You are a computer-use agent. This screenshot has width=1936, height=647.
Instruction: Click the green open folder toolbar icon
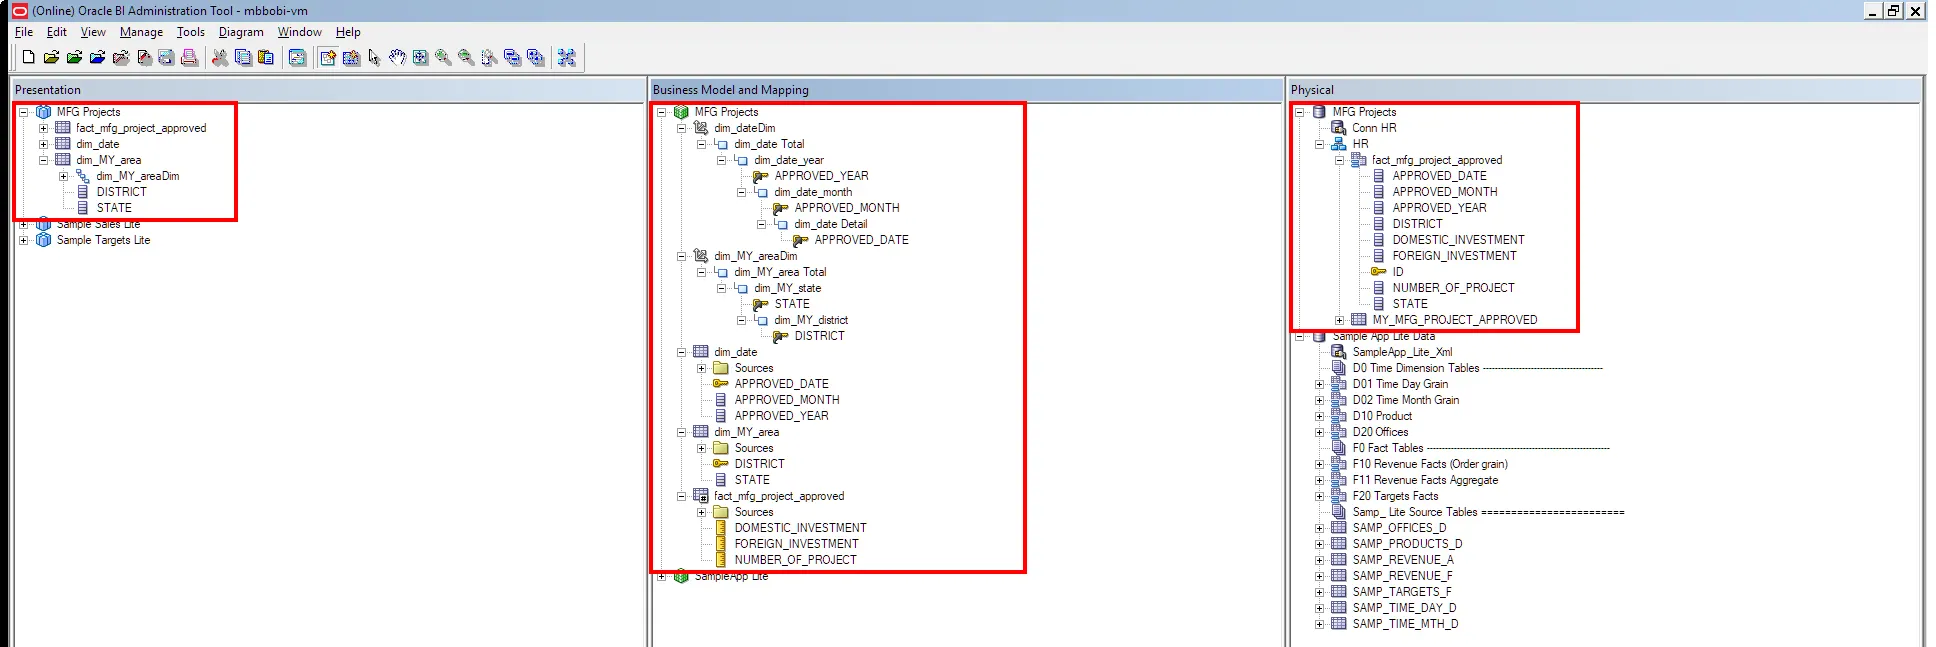click(x=74, y=57)
